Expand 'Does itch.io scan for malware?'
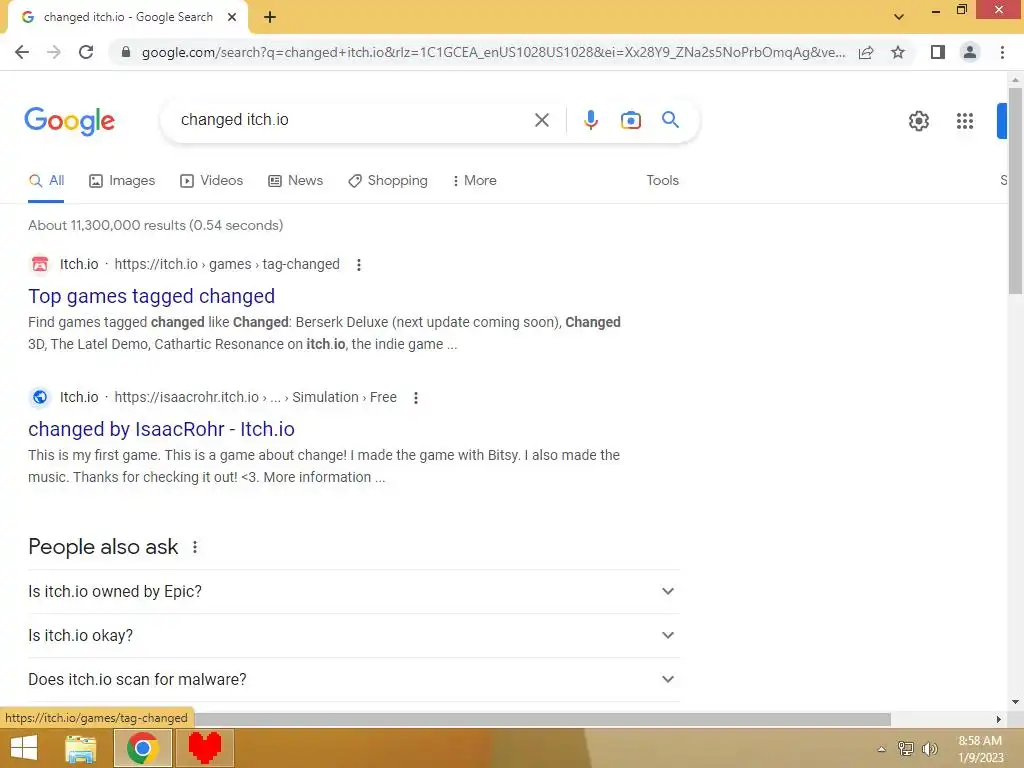The width and height of the screenshot is (1024, 768). click(353, 680)
